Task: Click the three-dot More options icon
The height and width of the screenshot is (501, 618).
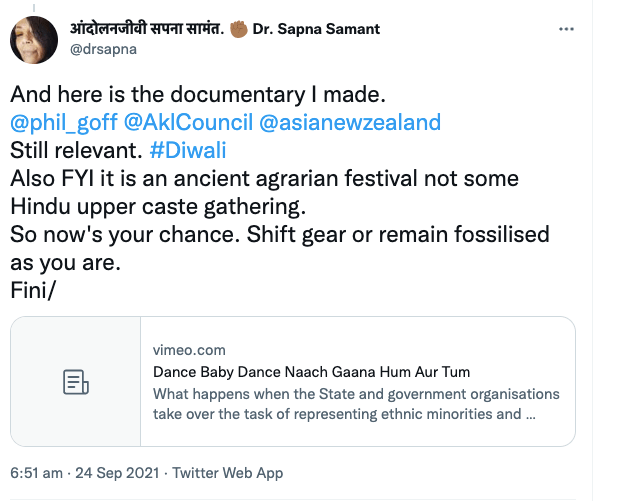Action: [566, 30]
